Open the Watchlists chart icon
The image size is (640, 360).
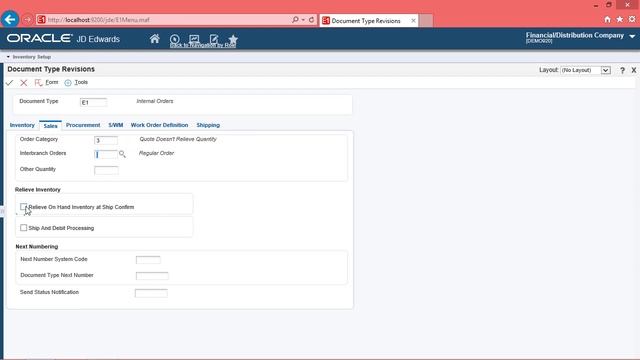(x=194, y=39)
